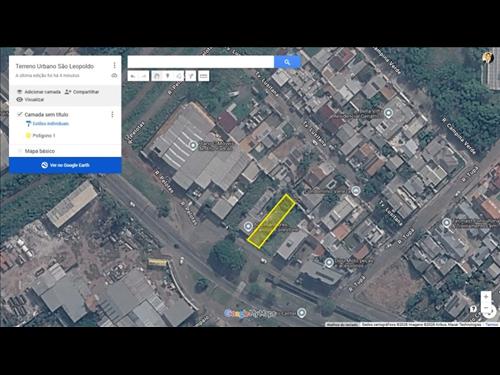Viewport: 500px width, 375px height.
Task: Choose the hand Select items tool
Action: pos(157,76)
